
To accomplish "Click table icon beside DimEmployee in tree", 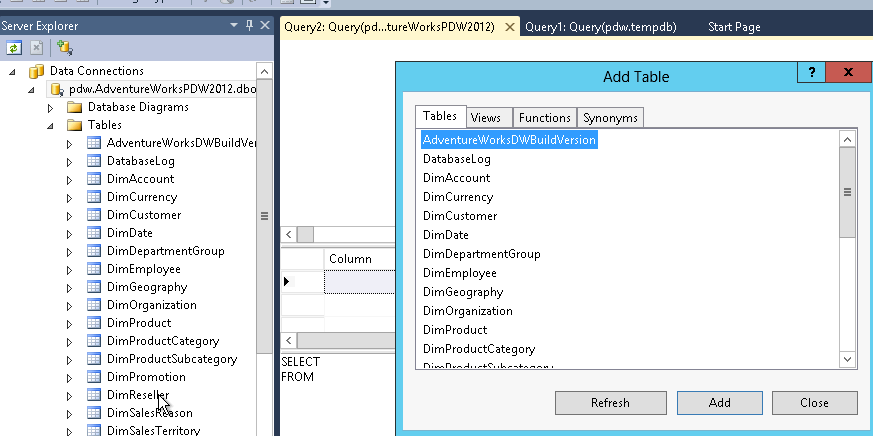I will pos(94,269).
